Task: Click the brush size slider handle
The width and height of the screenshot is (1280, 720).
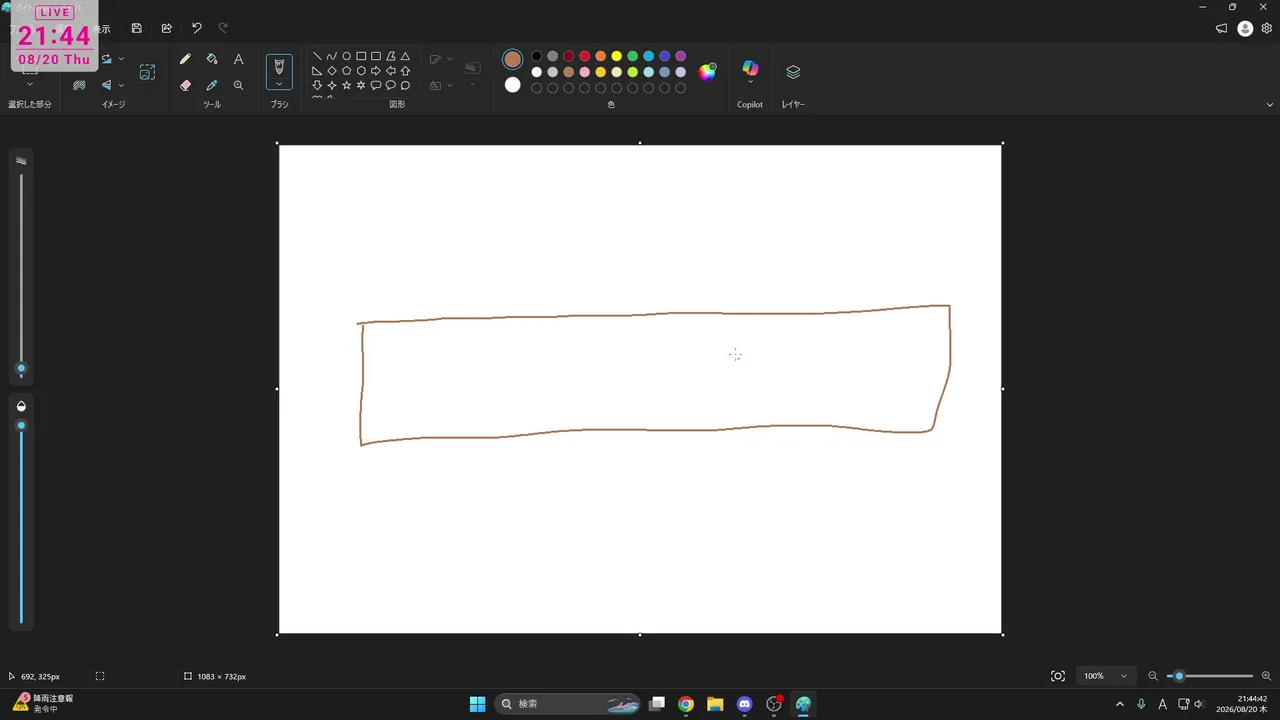Action: point(21,369)
